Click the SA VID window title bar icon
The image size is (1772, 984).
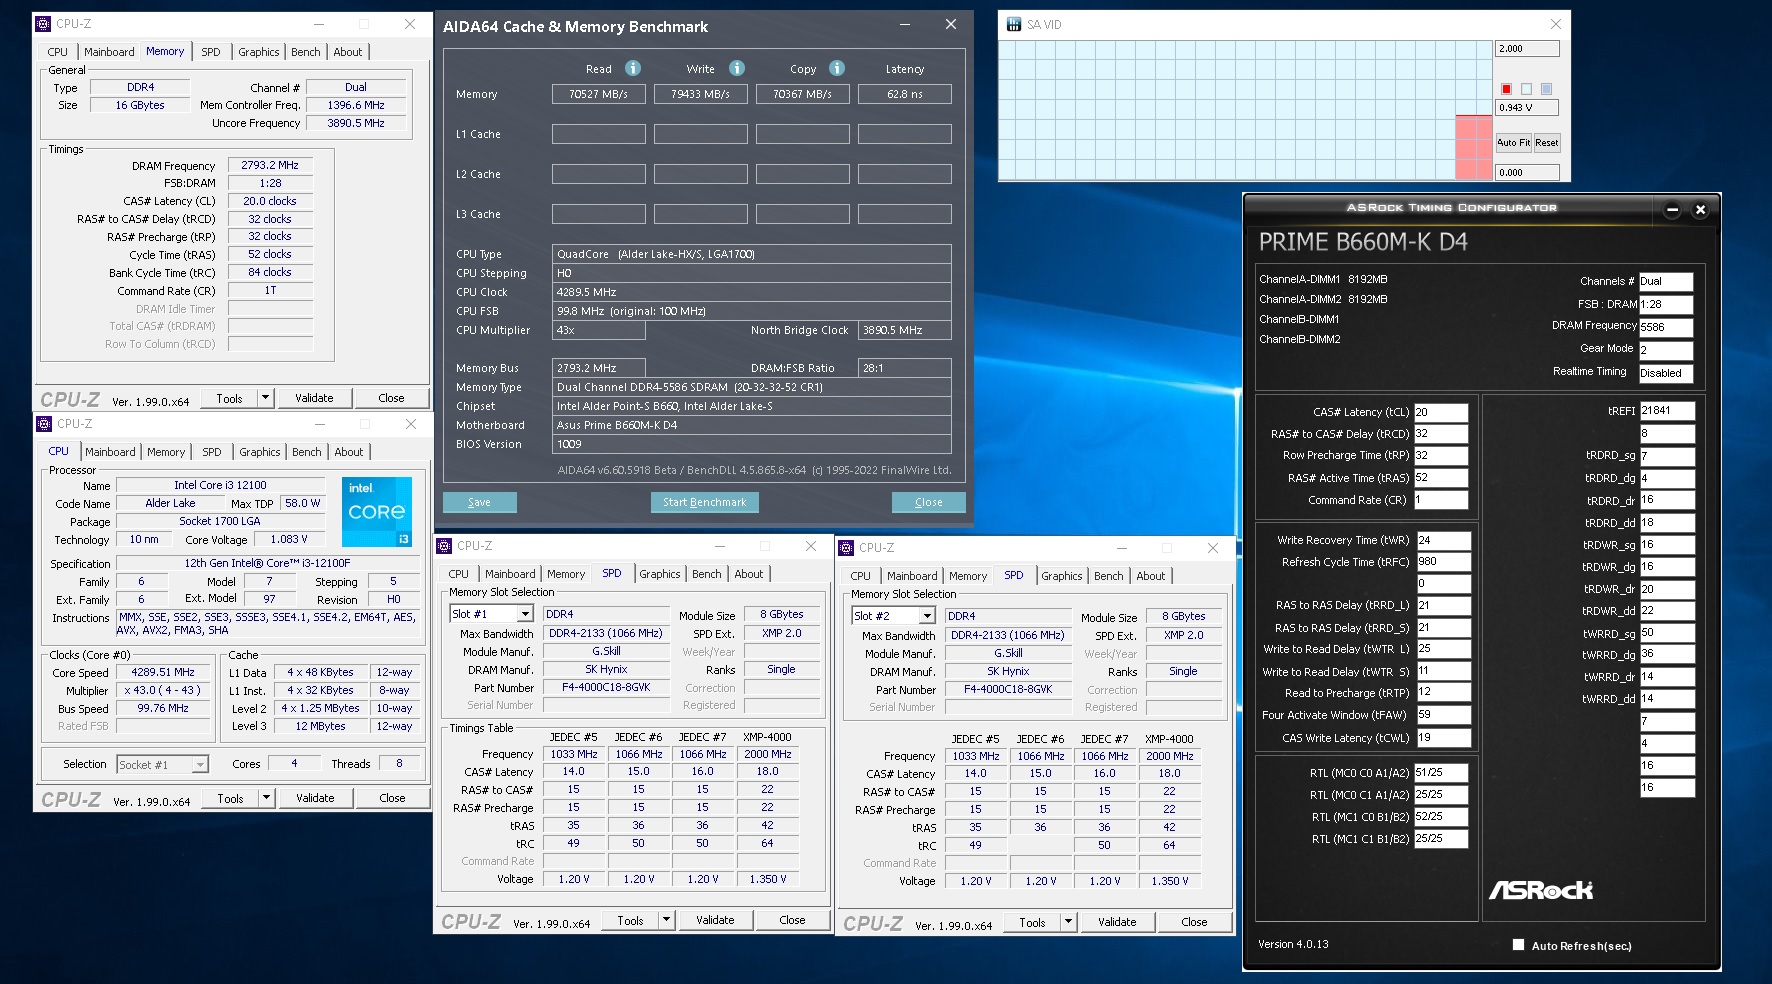coord(1013,24)
